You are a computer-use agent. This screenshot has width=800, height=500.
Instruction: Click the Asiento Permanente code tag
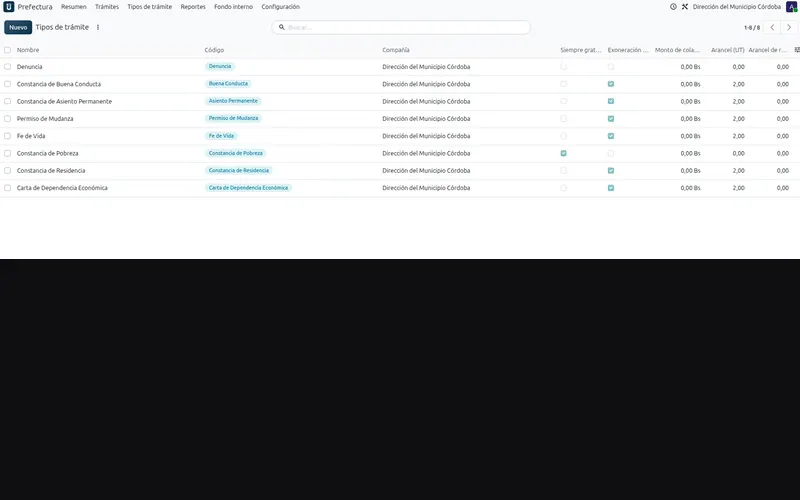pyautogui.click(x=233, y=101)
